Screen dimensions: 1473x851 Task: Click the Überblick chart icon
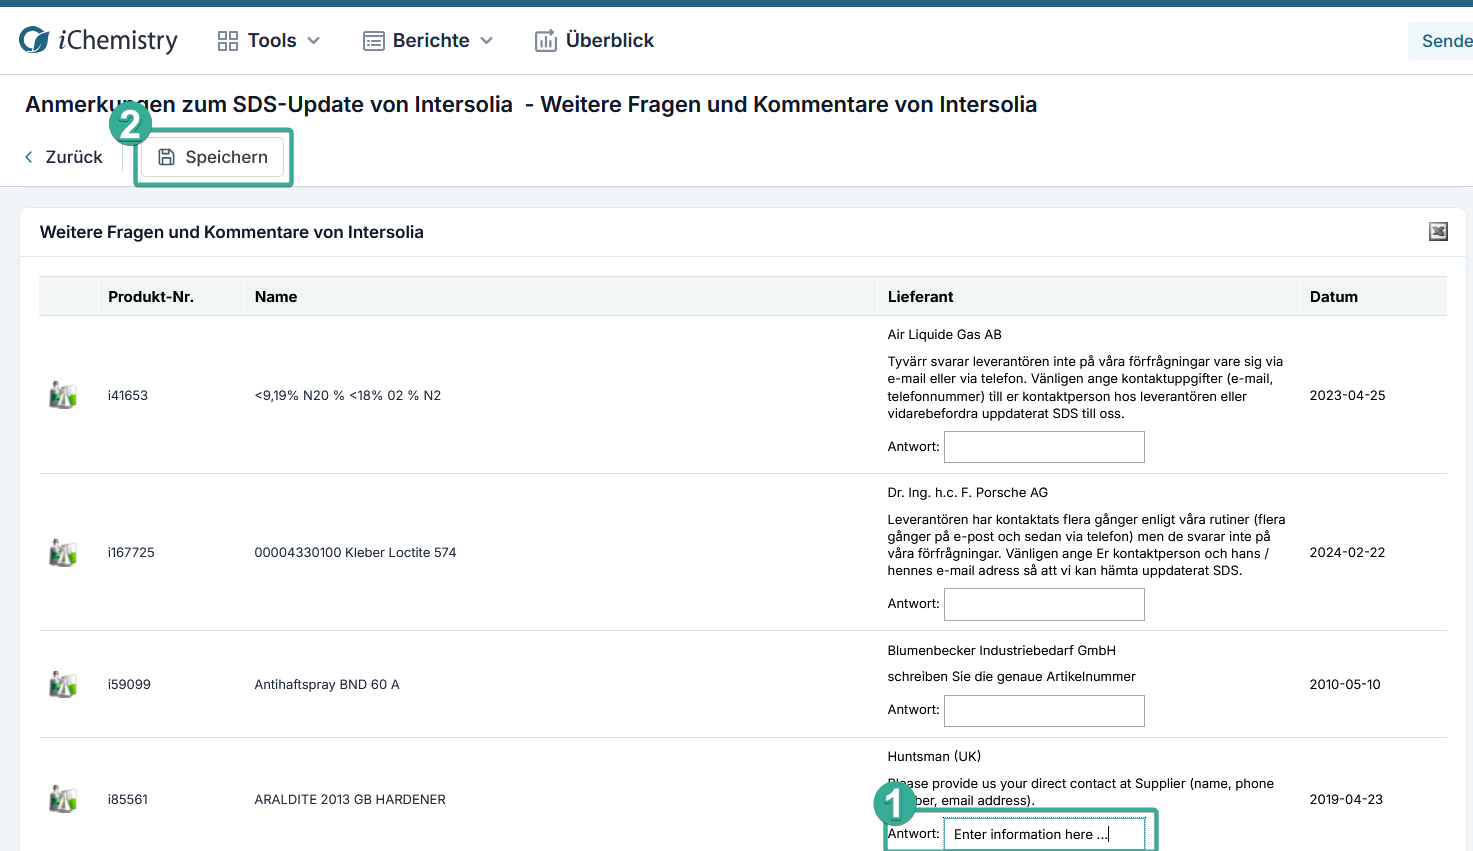[546, 41]
